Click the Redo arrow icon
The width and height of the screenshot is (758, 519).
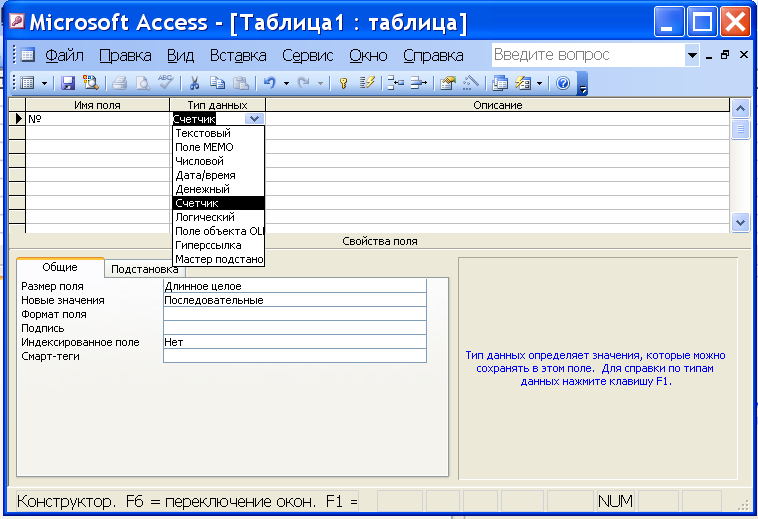coord(304,83)
